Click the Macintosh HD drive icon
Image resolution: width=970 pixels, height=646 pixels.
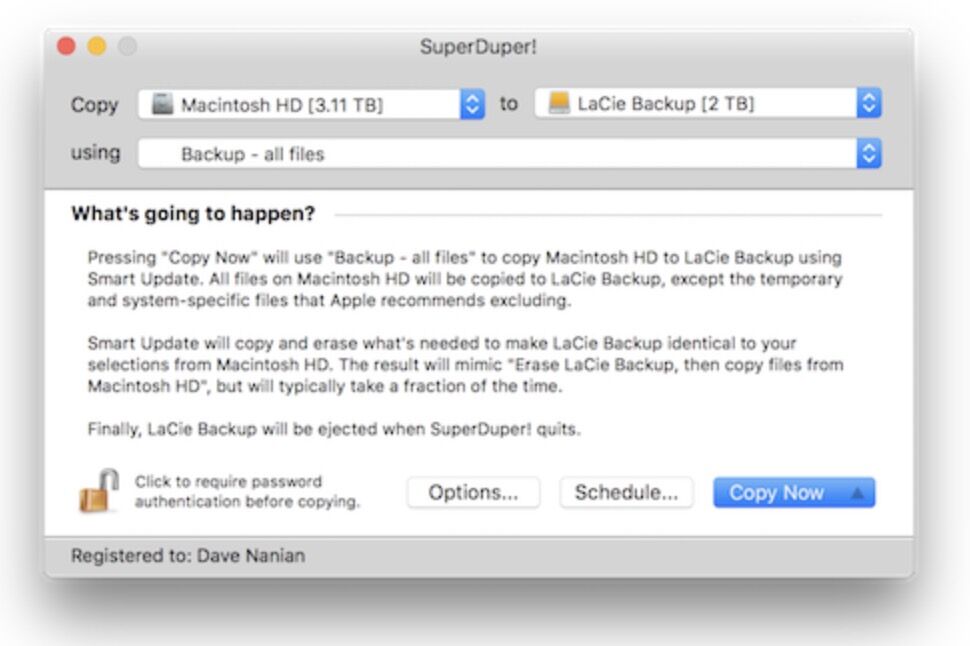(x=162, y=104)
